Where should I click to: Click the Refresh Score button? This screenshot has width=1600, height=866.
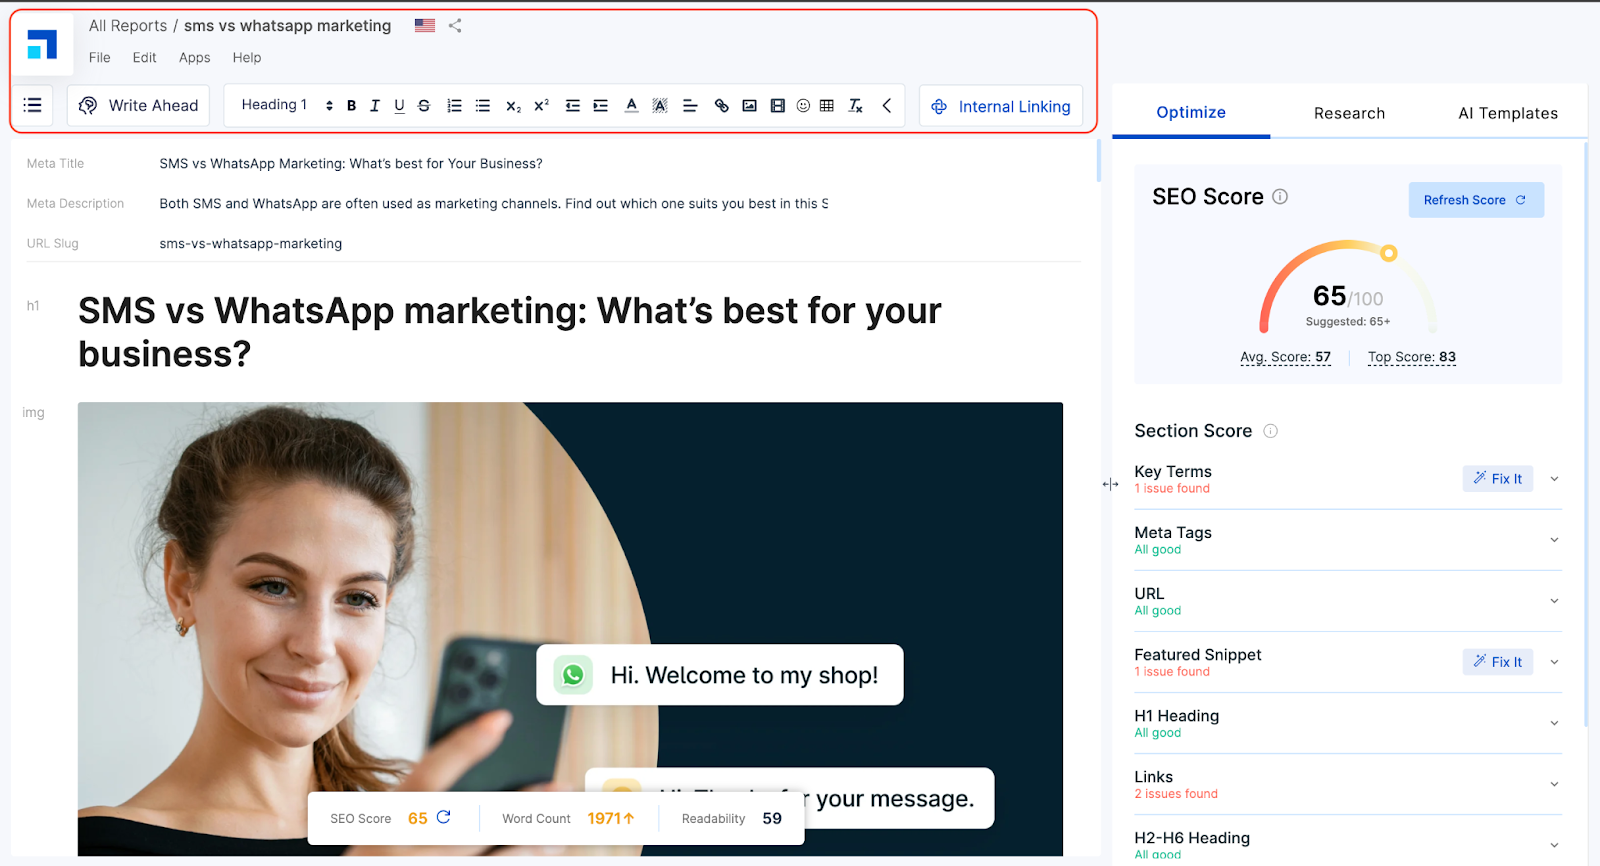[1476, 200]
